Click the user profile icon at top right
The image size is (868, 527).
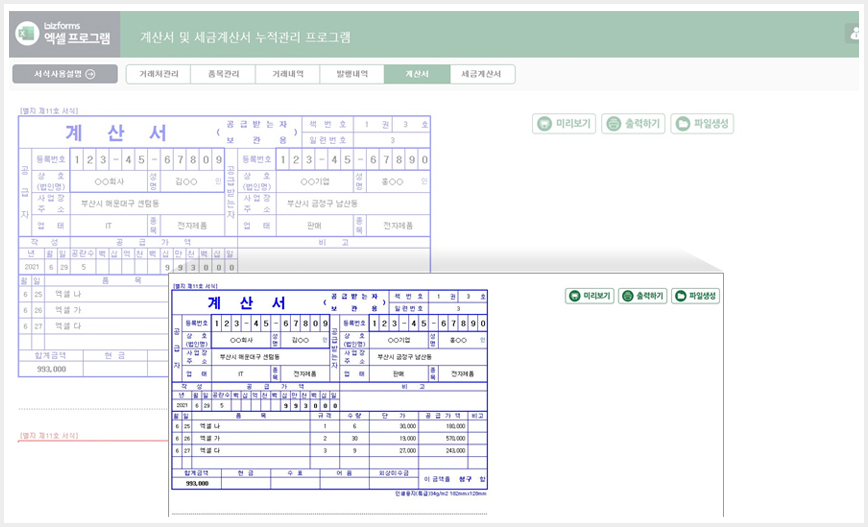point(854,34)
